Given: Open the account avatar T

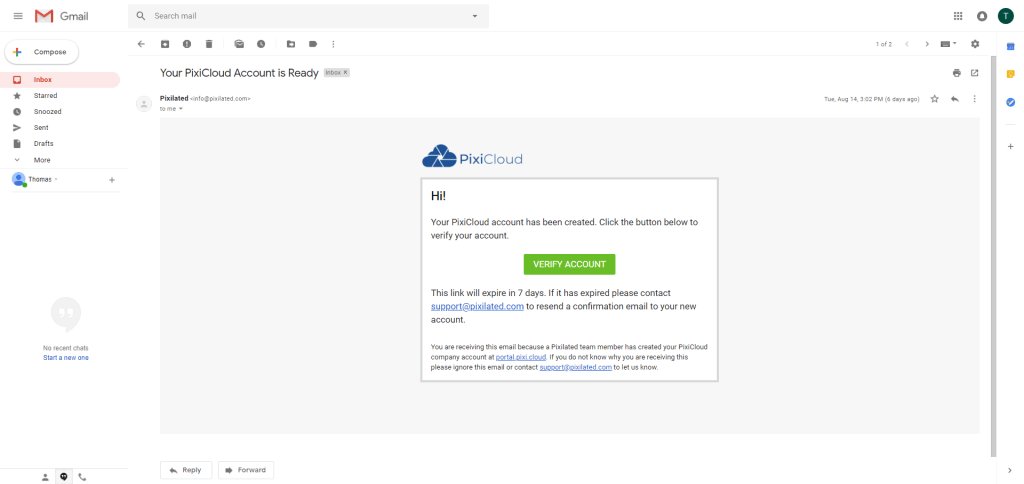Looking at the screenshot, I should pos(1006,16).
